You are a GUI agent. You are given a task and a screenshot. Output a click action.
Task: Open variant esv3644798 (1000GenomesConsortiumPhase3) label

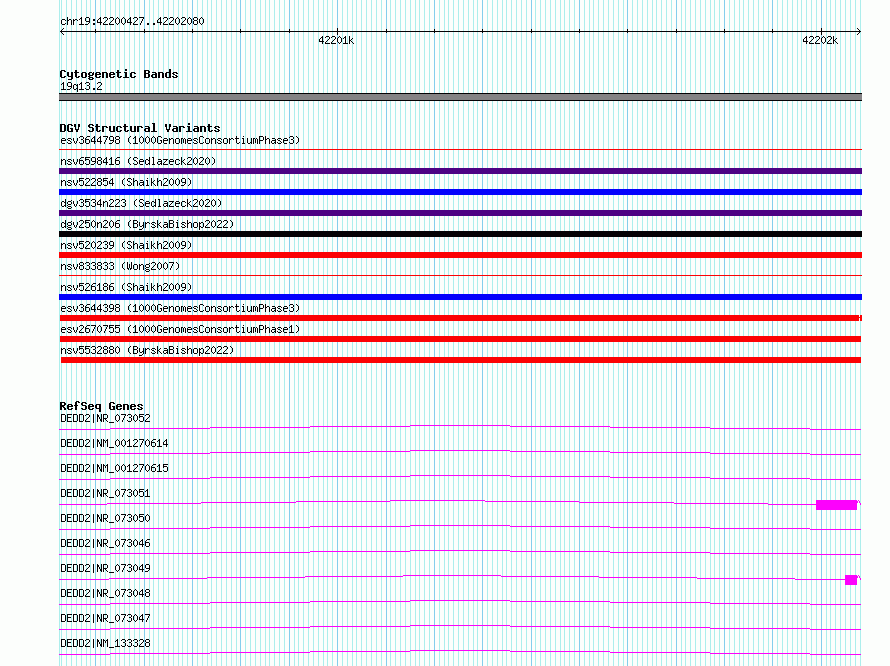(180, 140)
